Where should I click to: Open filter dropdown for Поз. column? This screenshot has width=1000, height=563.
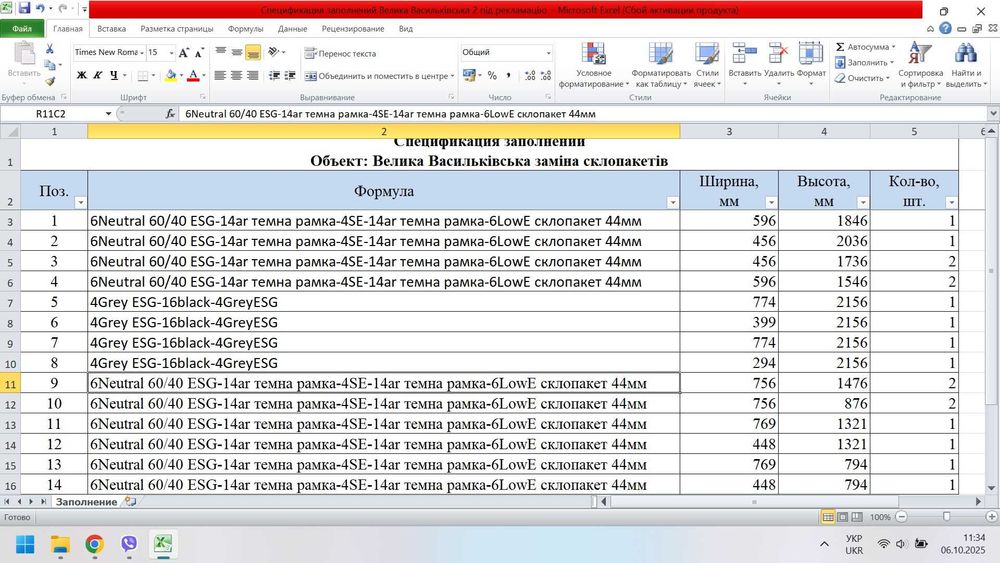click(x=80, y=203)
